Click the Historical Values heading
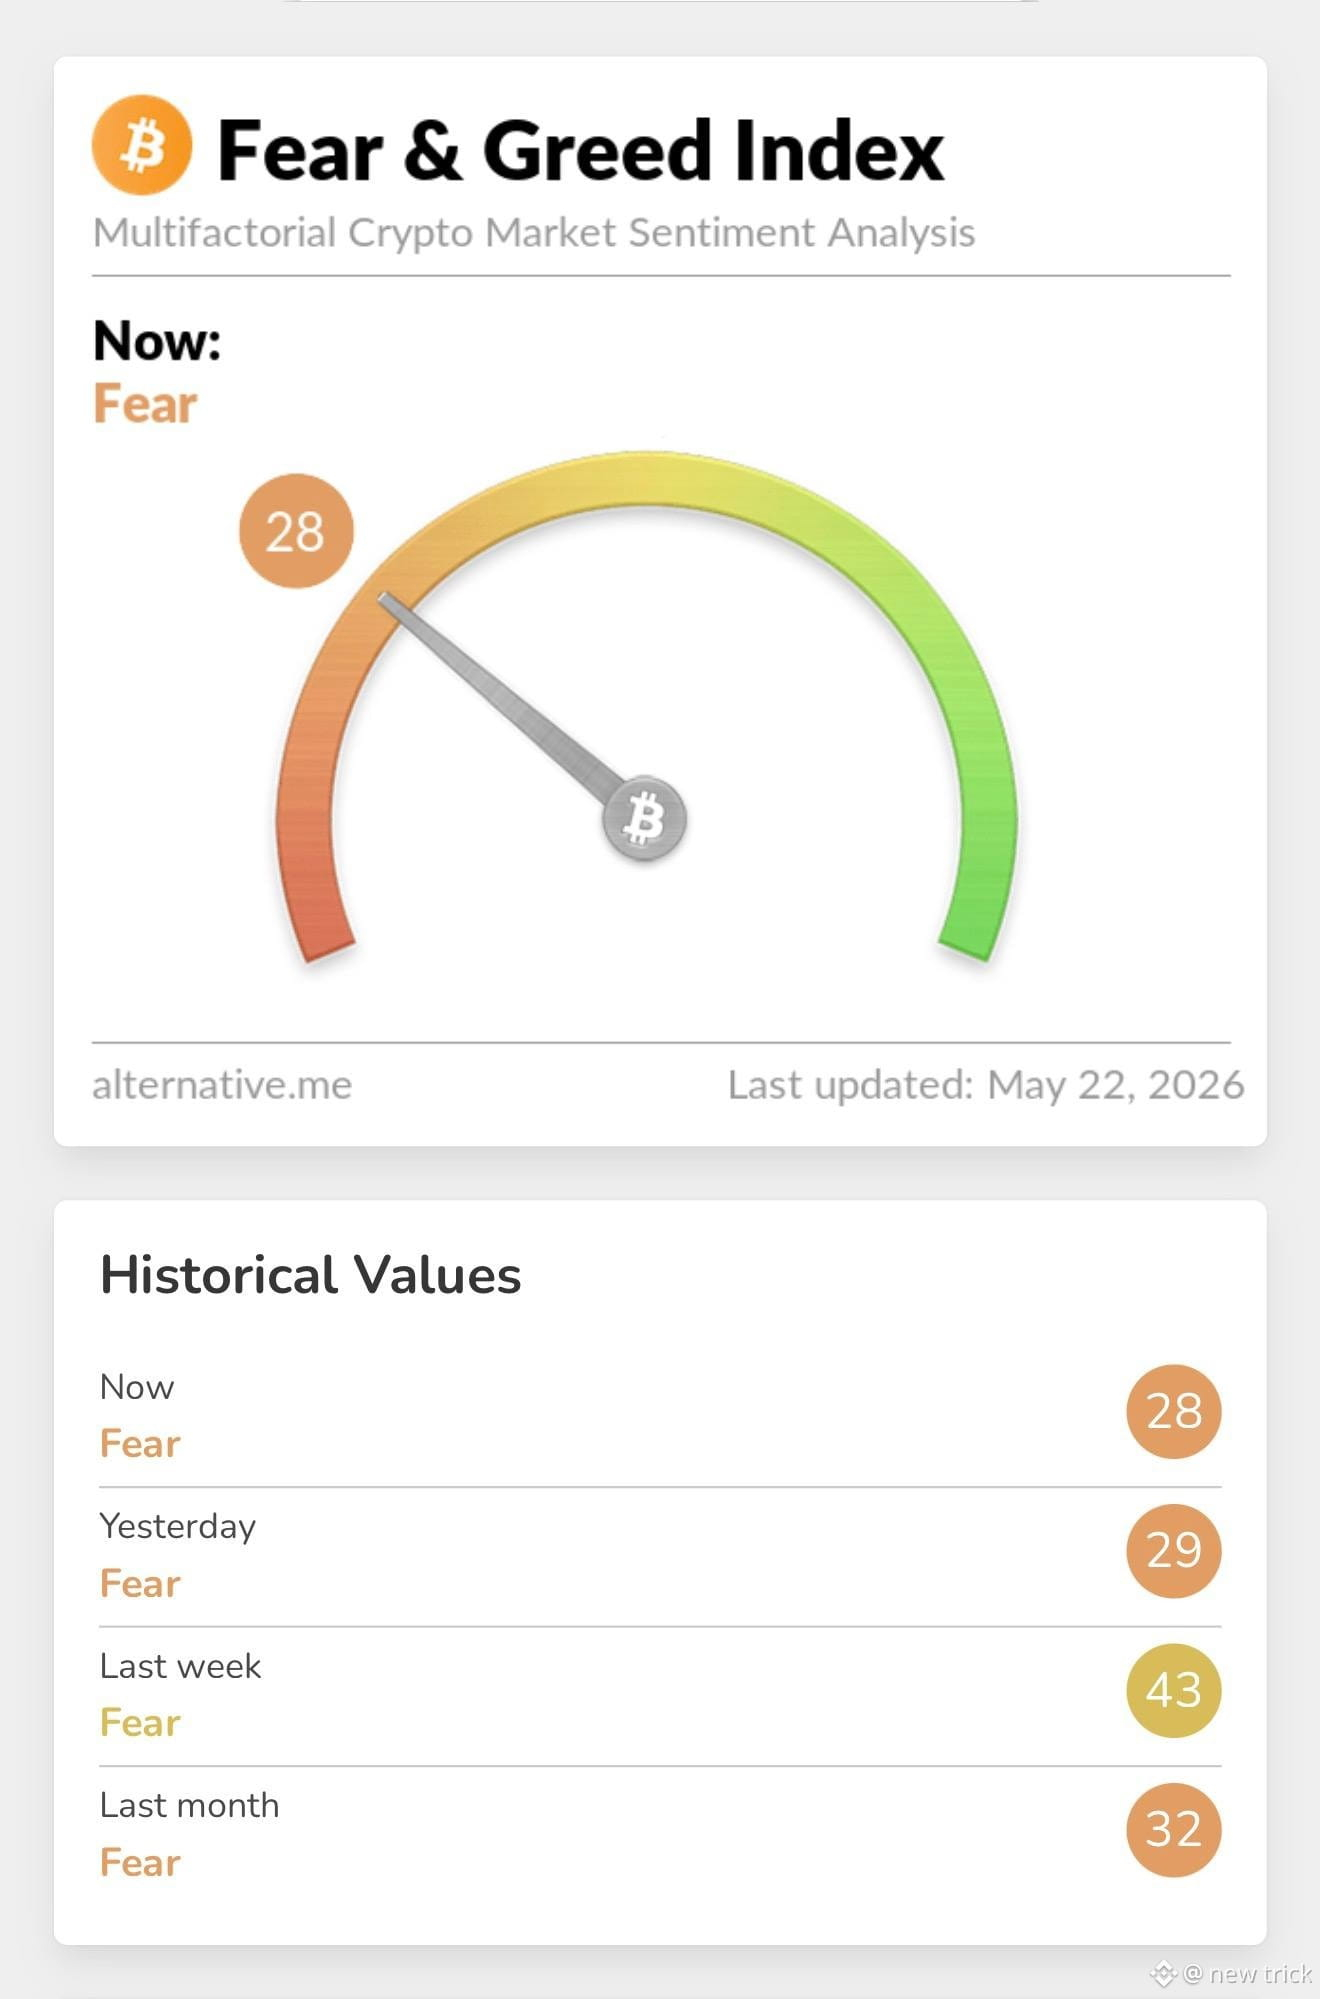This screenshot has width=1320, height=1999. pyautogui.click(x=311, y=1275)
